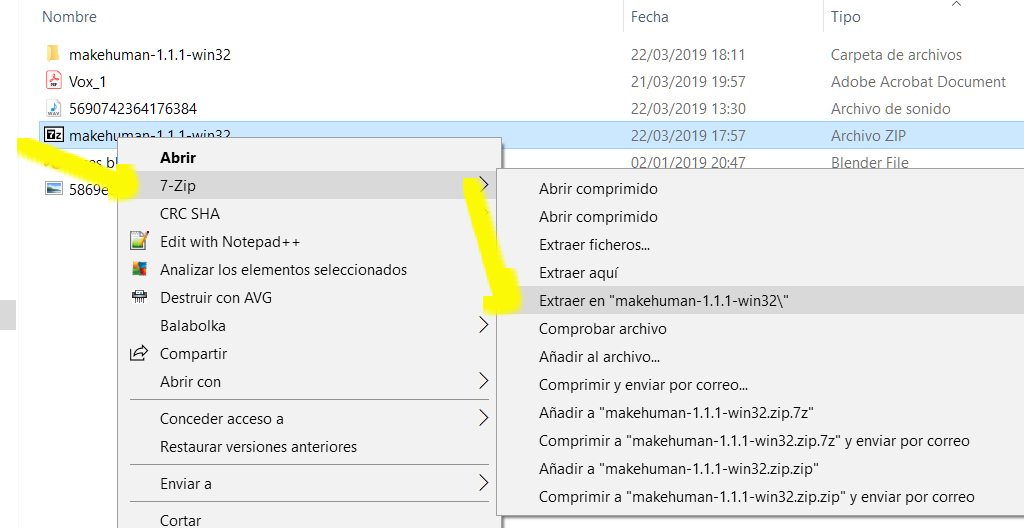The width and height of the screenshot is (1024, 528).
Task: Click the Compartir share icon
Action: point(140,353)
